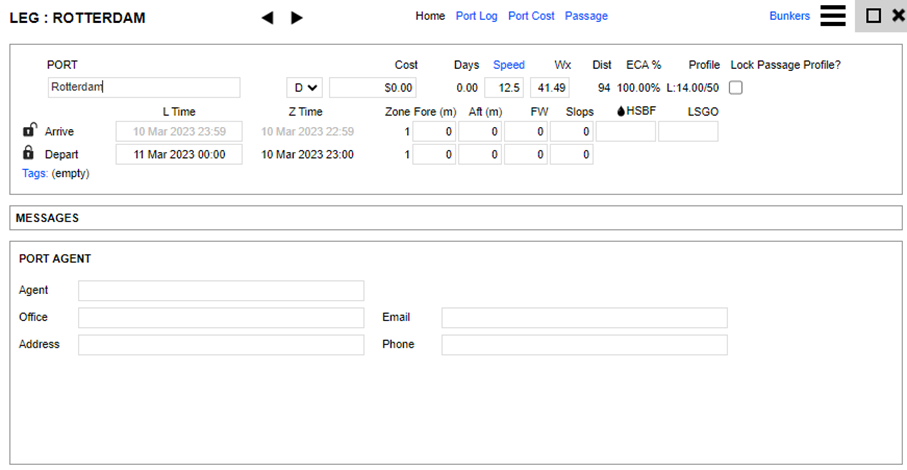Open the Bunkers link
The width and height of the screenshot is (907, 470).
pyautogui.click(x=789, y=16)
